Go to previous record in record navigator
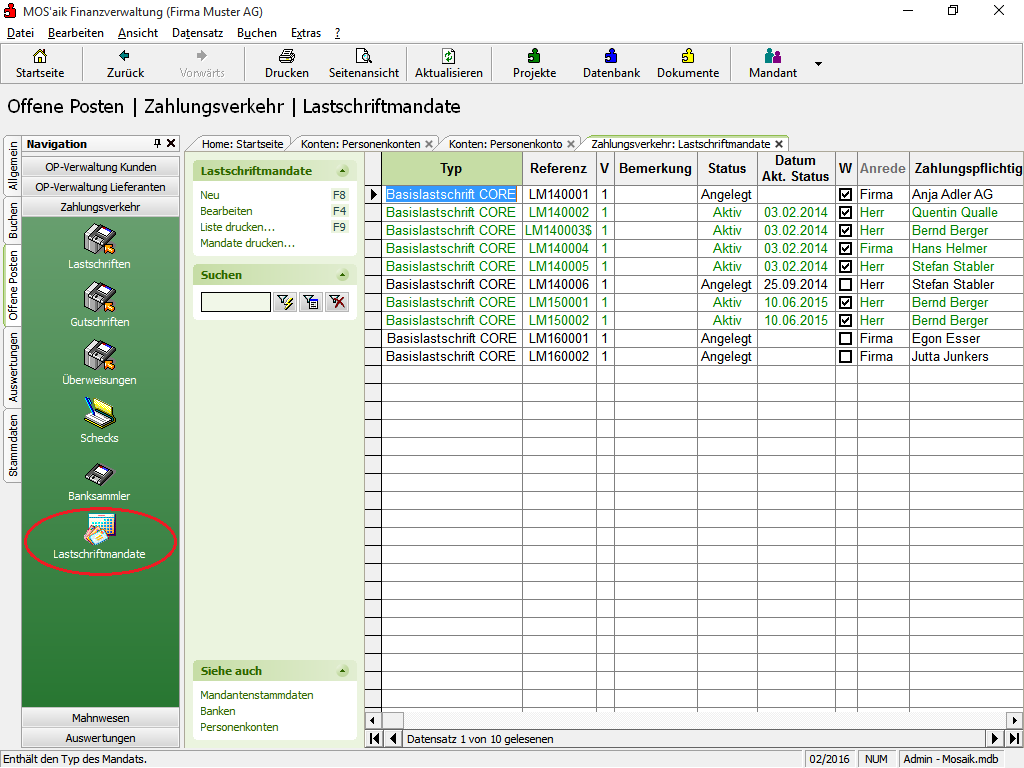This screenshot has height=768, width=1024. pos(393,739)
